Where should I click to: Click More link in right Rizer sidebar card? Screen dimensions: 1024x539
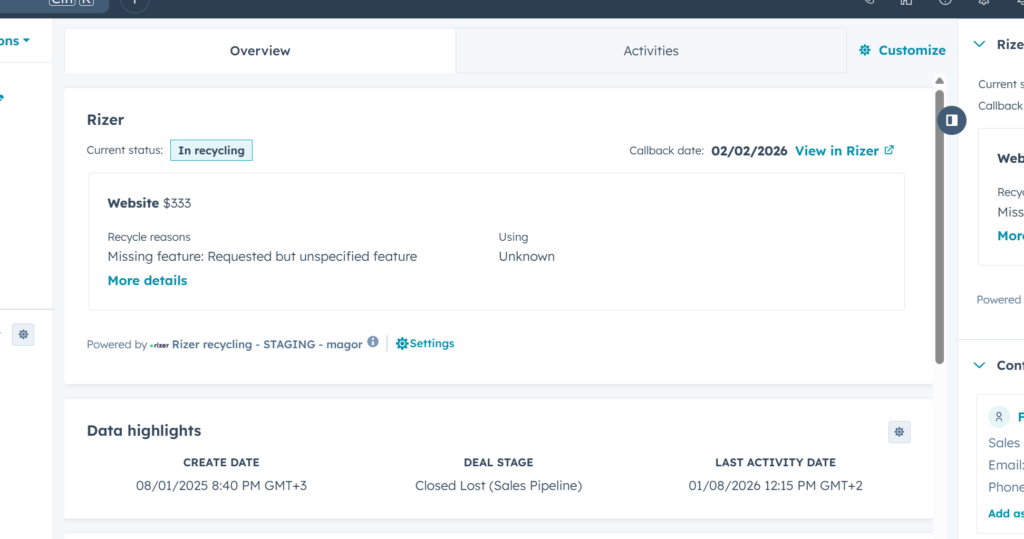1010,236
